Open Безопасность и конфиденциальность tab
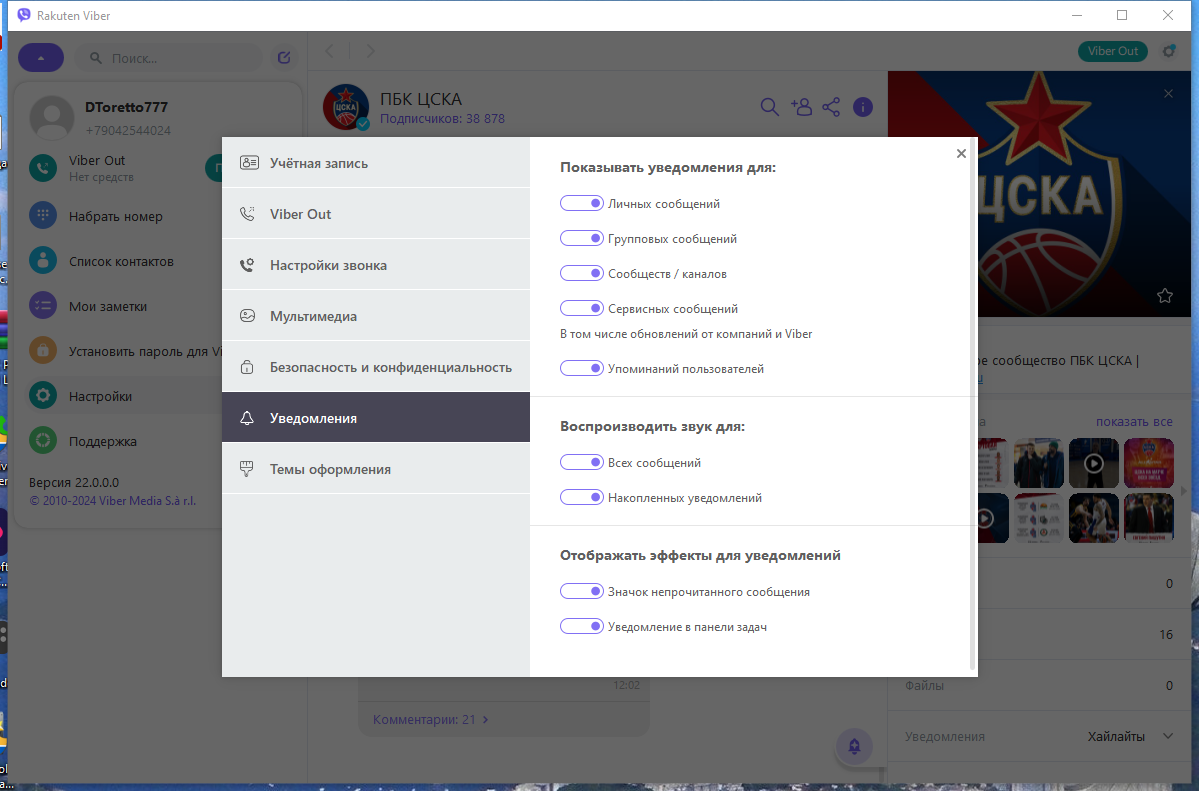This screenshot has width=1199, height=791. point(375,367)
